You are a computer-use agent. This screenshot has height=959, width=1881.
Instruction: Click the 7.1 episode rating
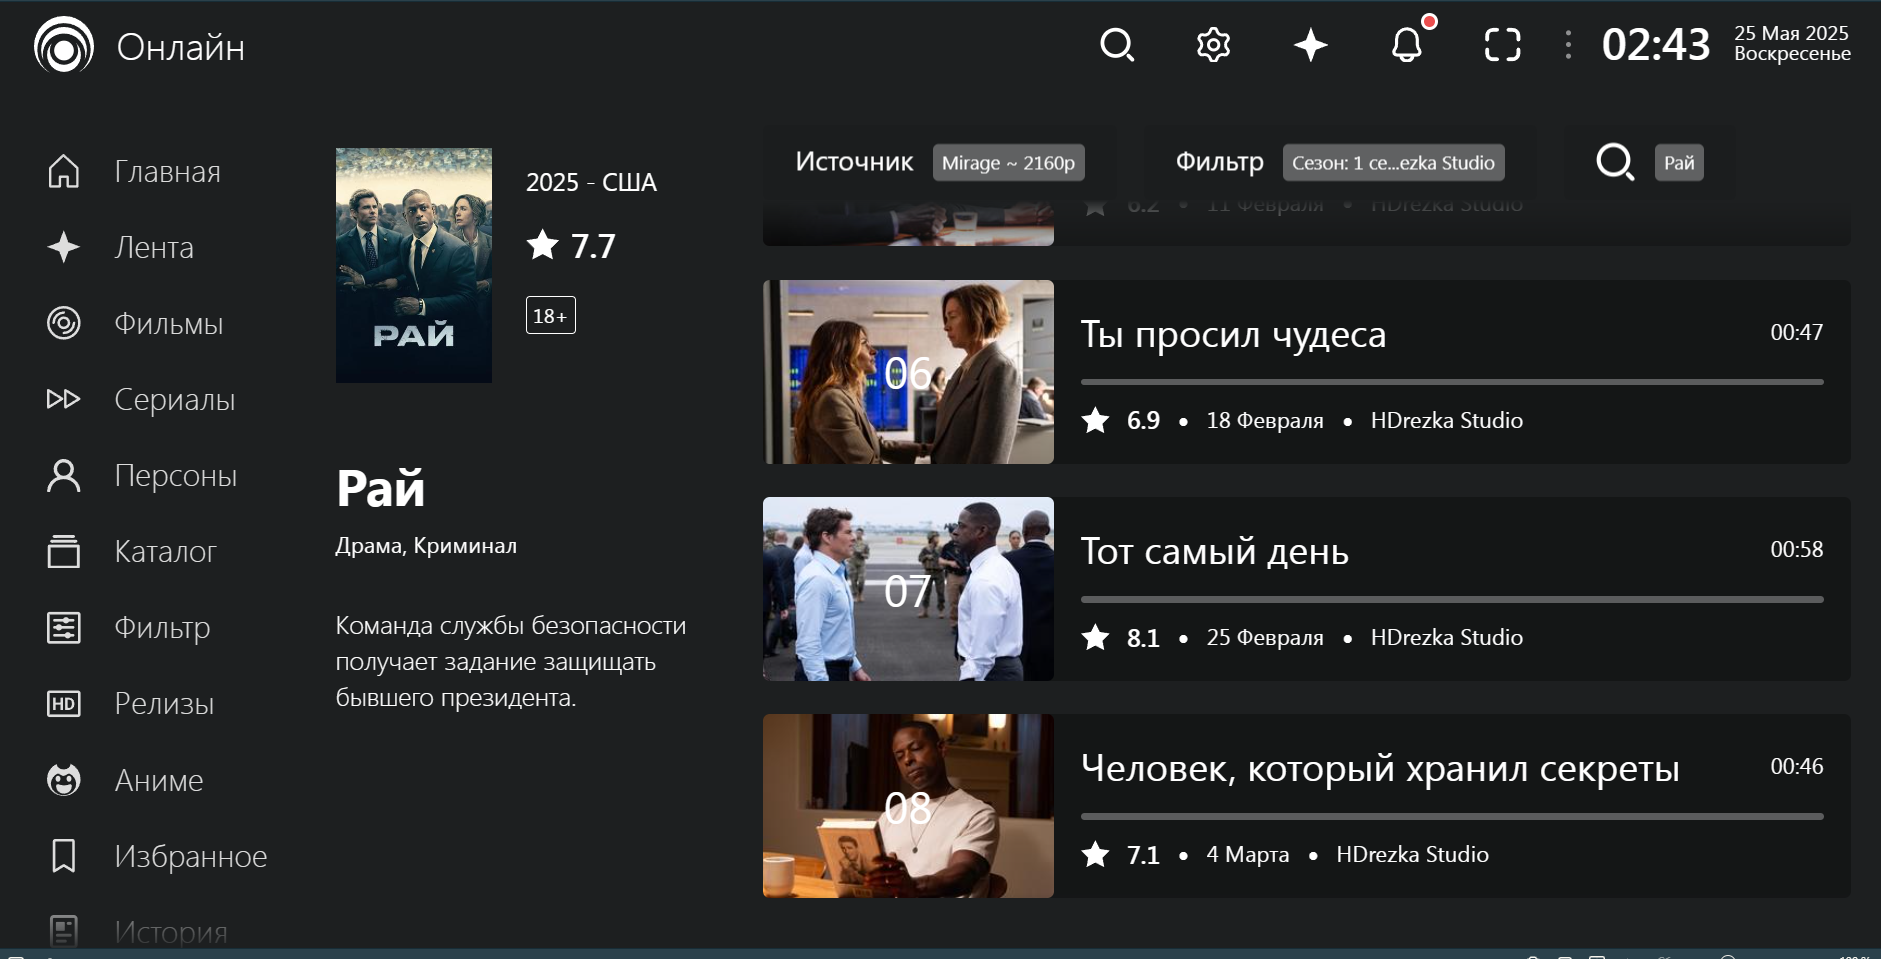click(1143, 855)
